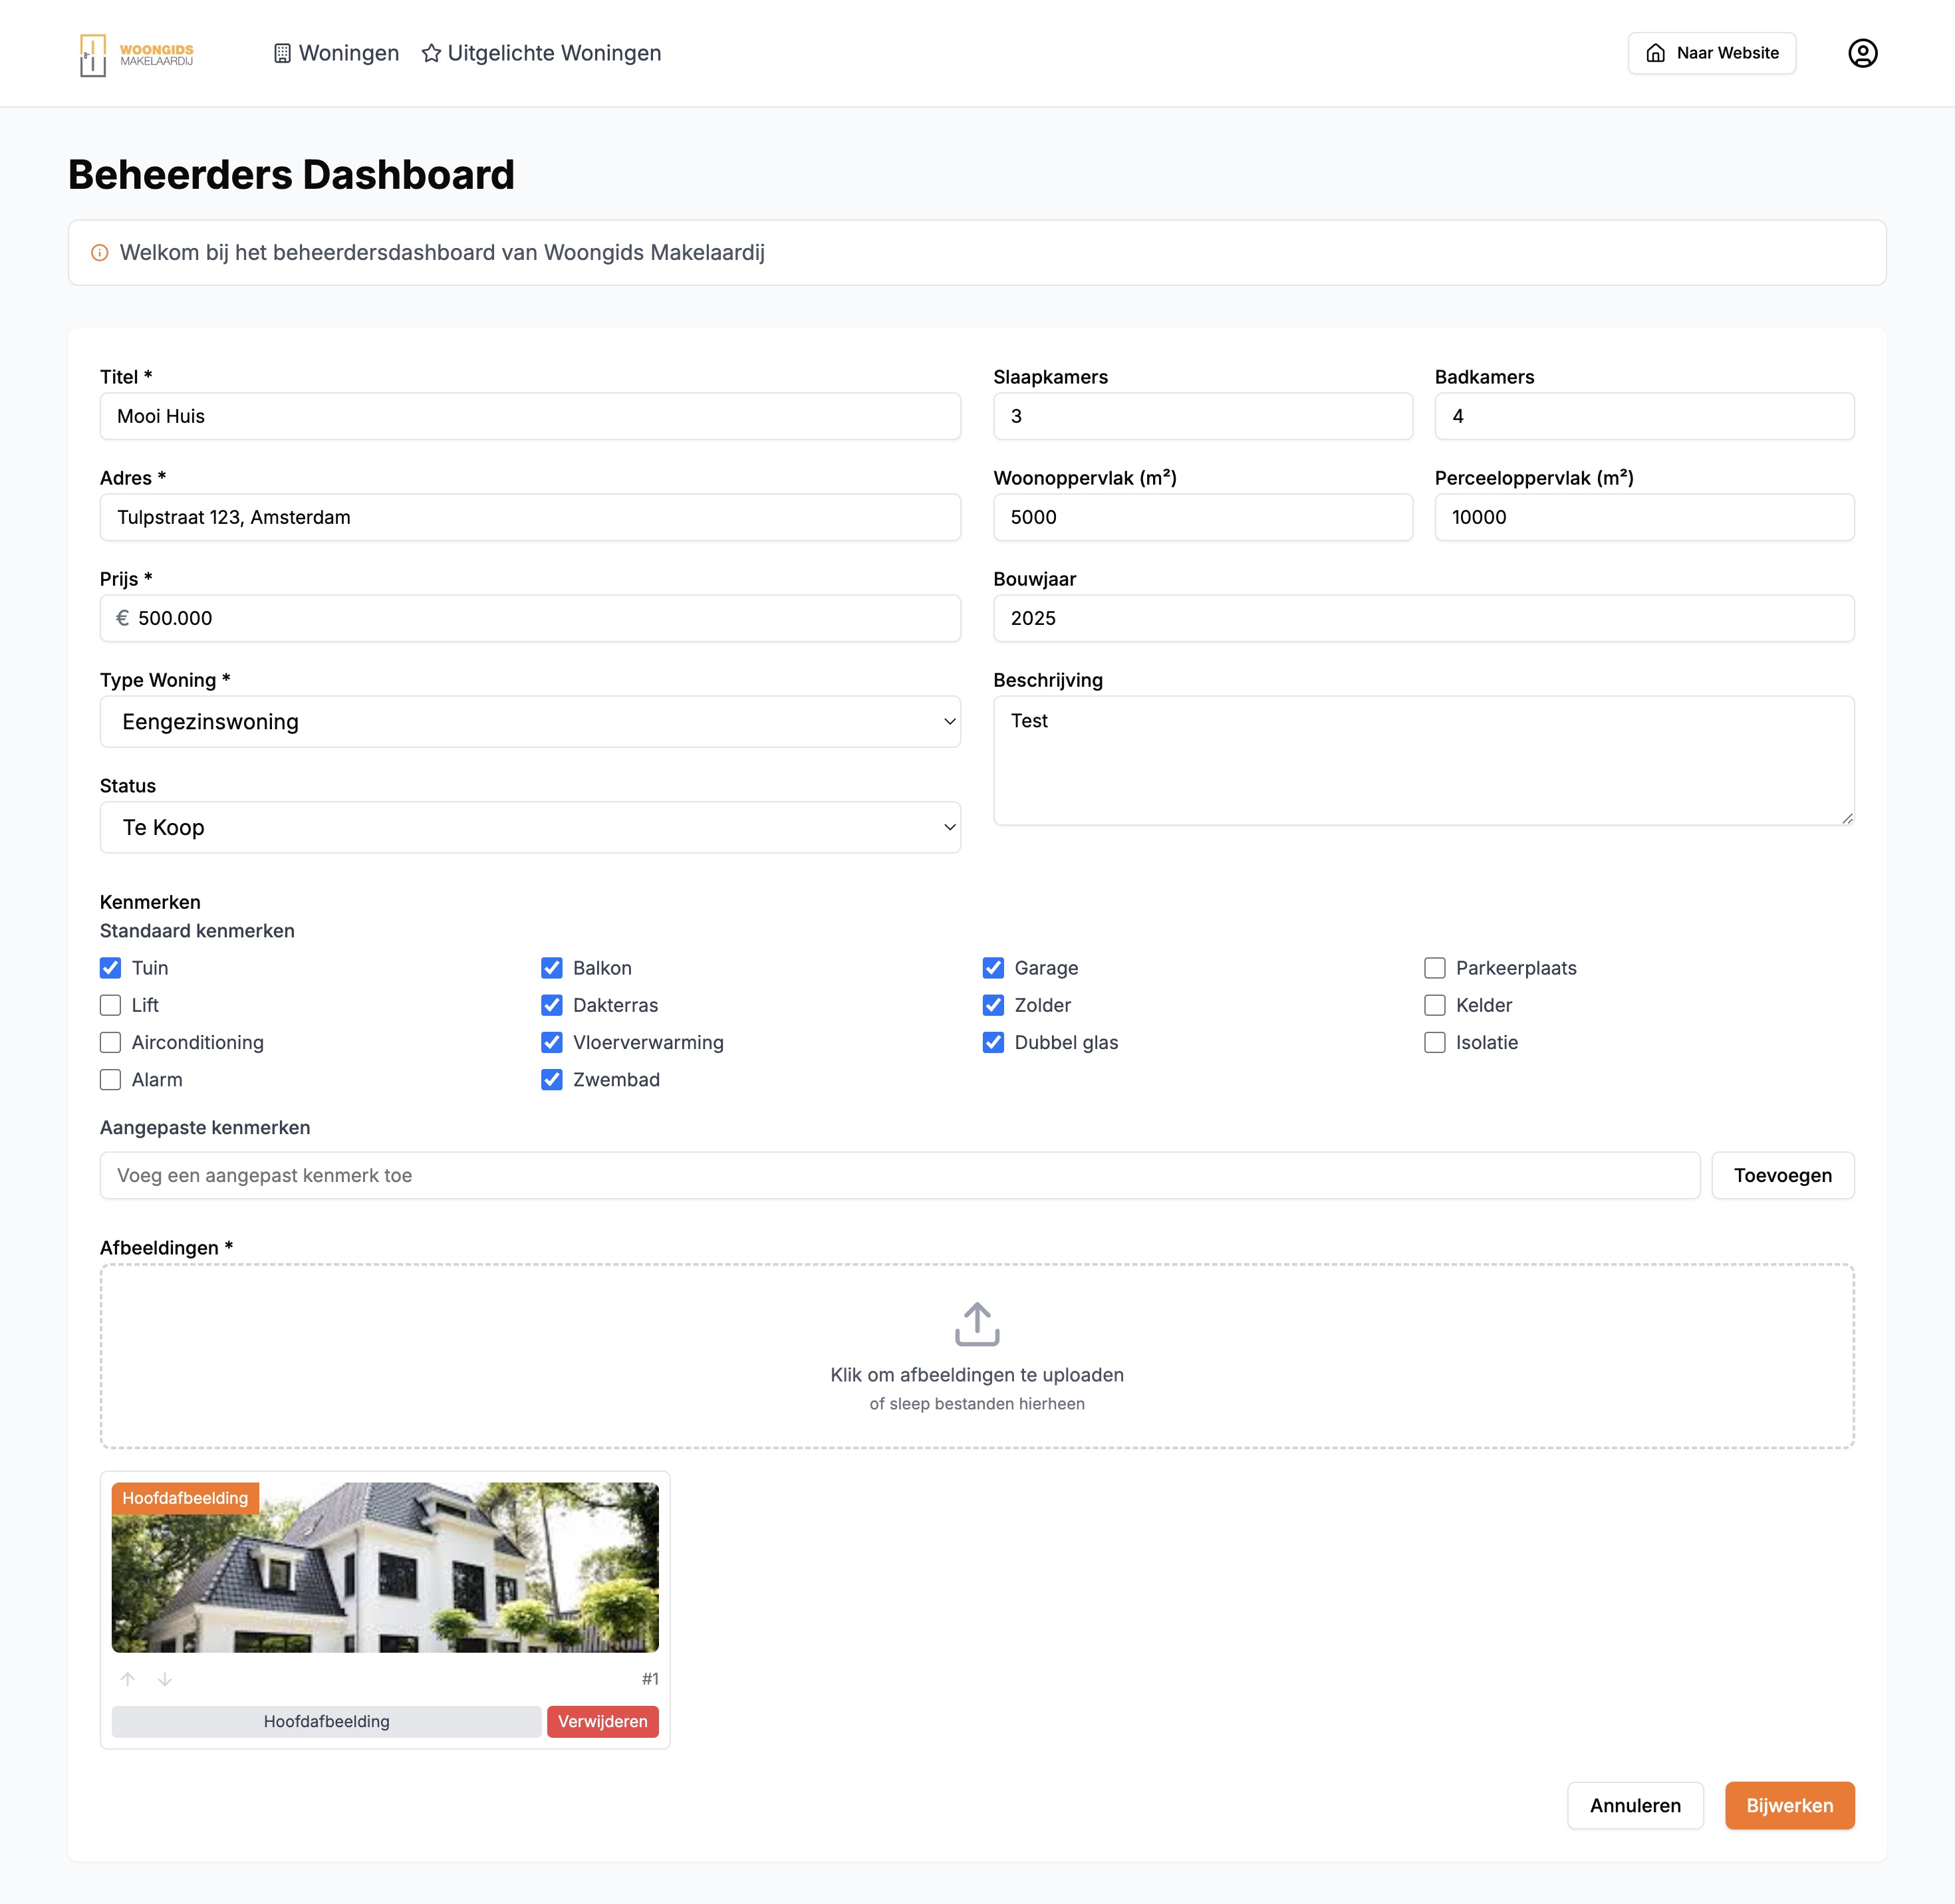Check the Kelder checkbox
The width and height of the screenshot is (1955, 1904).
[1435, 1005]
